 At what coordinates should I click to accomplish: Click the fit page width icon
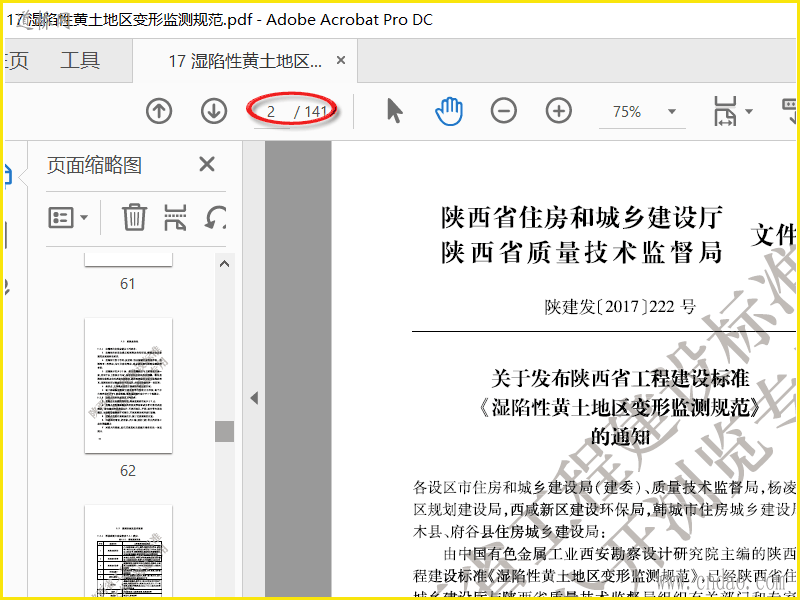[725, 111]
